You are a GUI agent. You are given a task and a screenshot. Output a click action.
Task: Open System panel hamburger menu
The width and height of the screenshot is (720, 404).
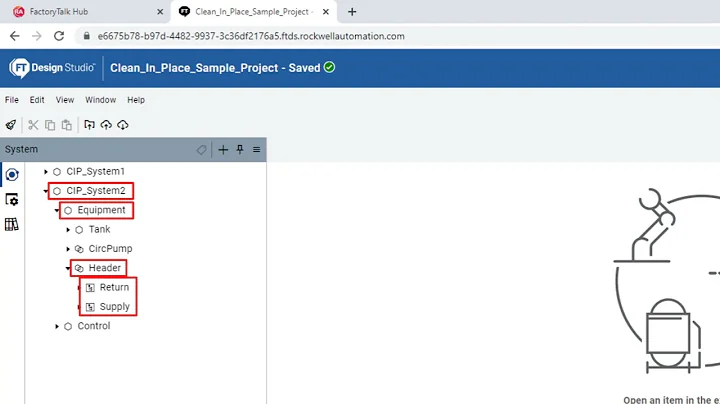pyautogui.click(x=257, y=150)
